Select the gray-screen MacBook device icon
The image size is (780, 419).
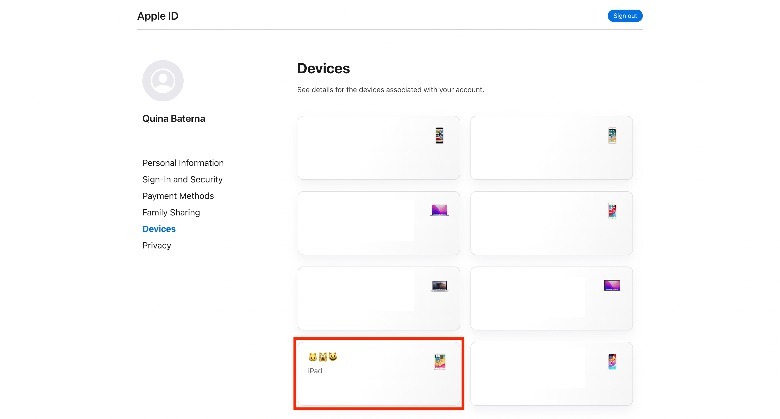(440, 286)
